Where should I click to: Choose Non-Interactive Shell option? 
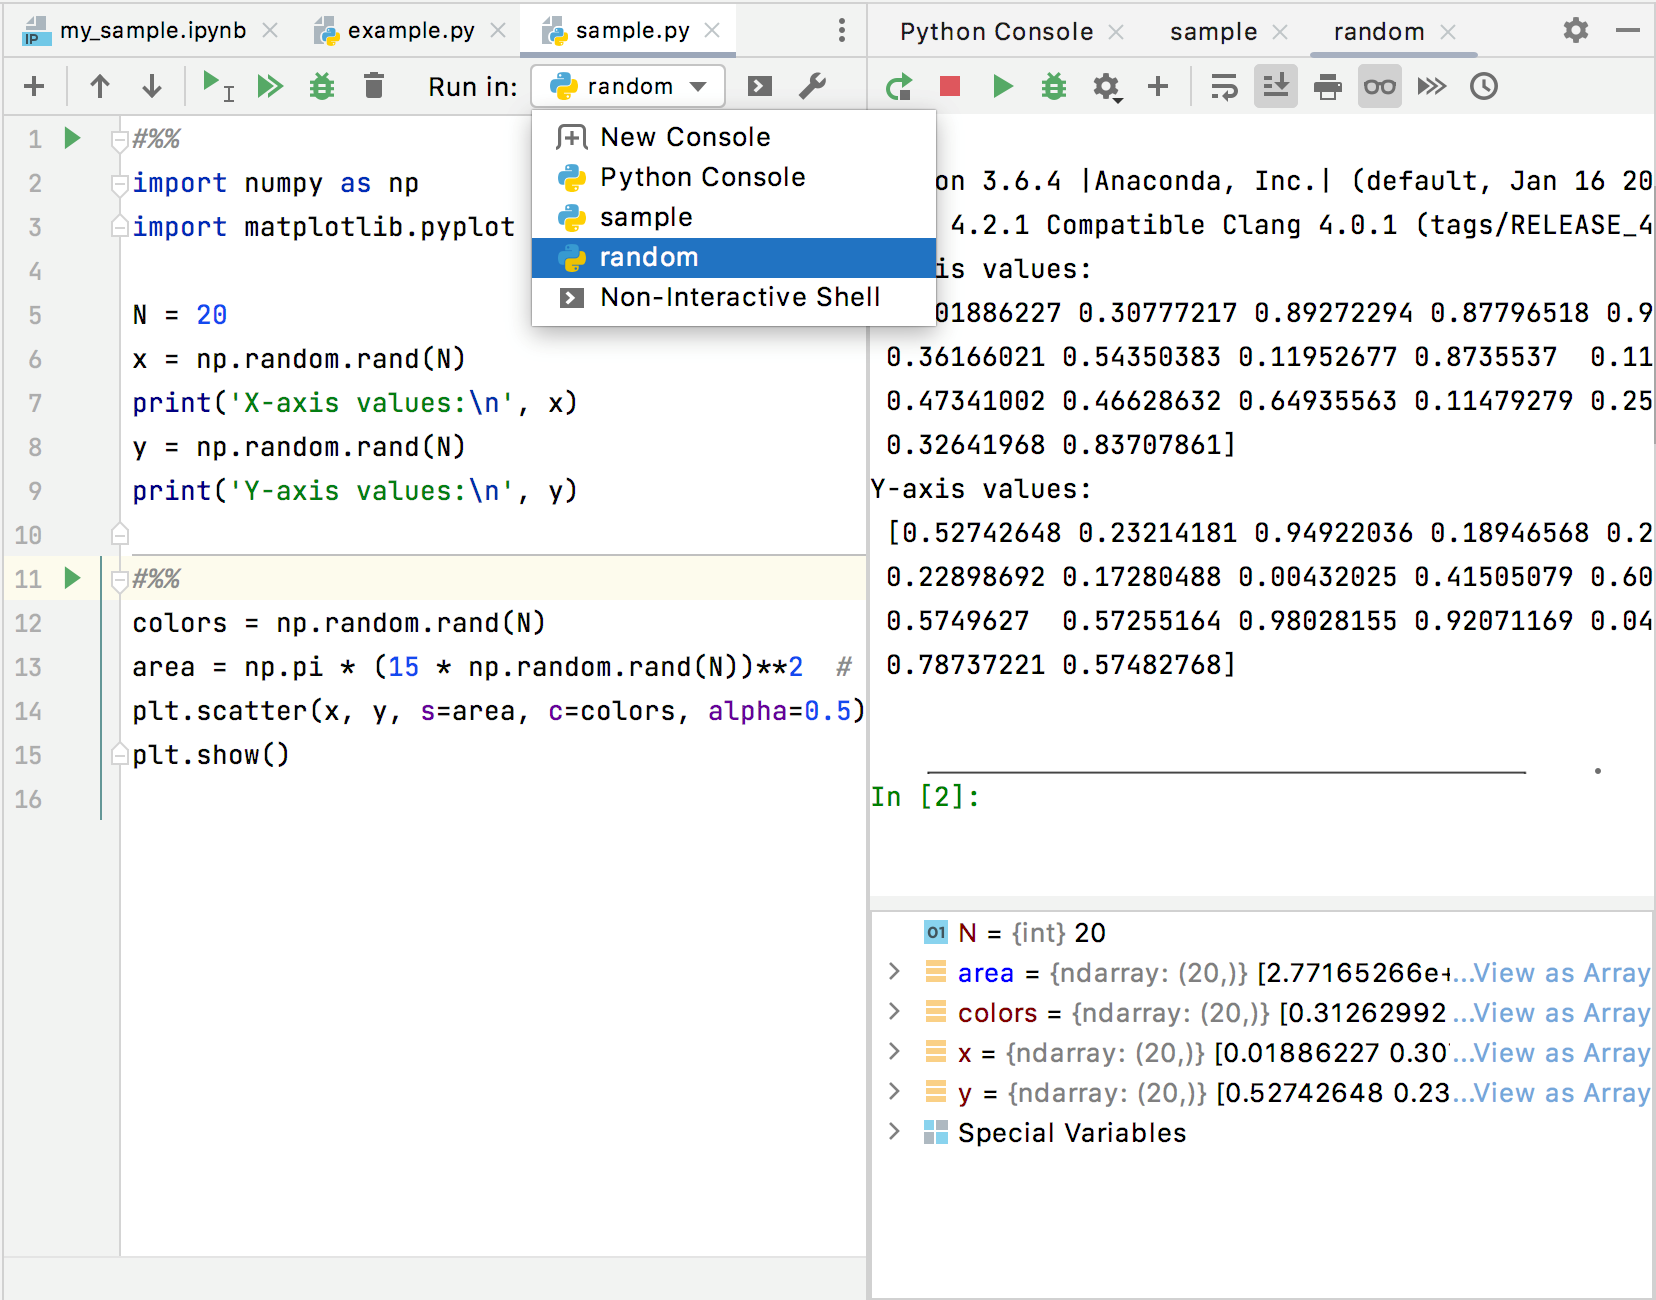coord(734,297)
